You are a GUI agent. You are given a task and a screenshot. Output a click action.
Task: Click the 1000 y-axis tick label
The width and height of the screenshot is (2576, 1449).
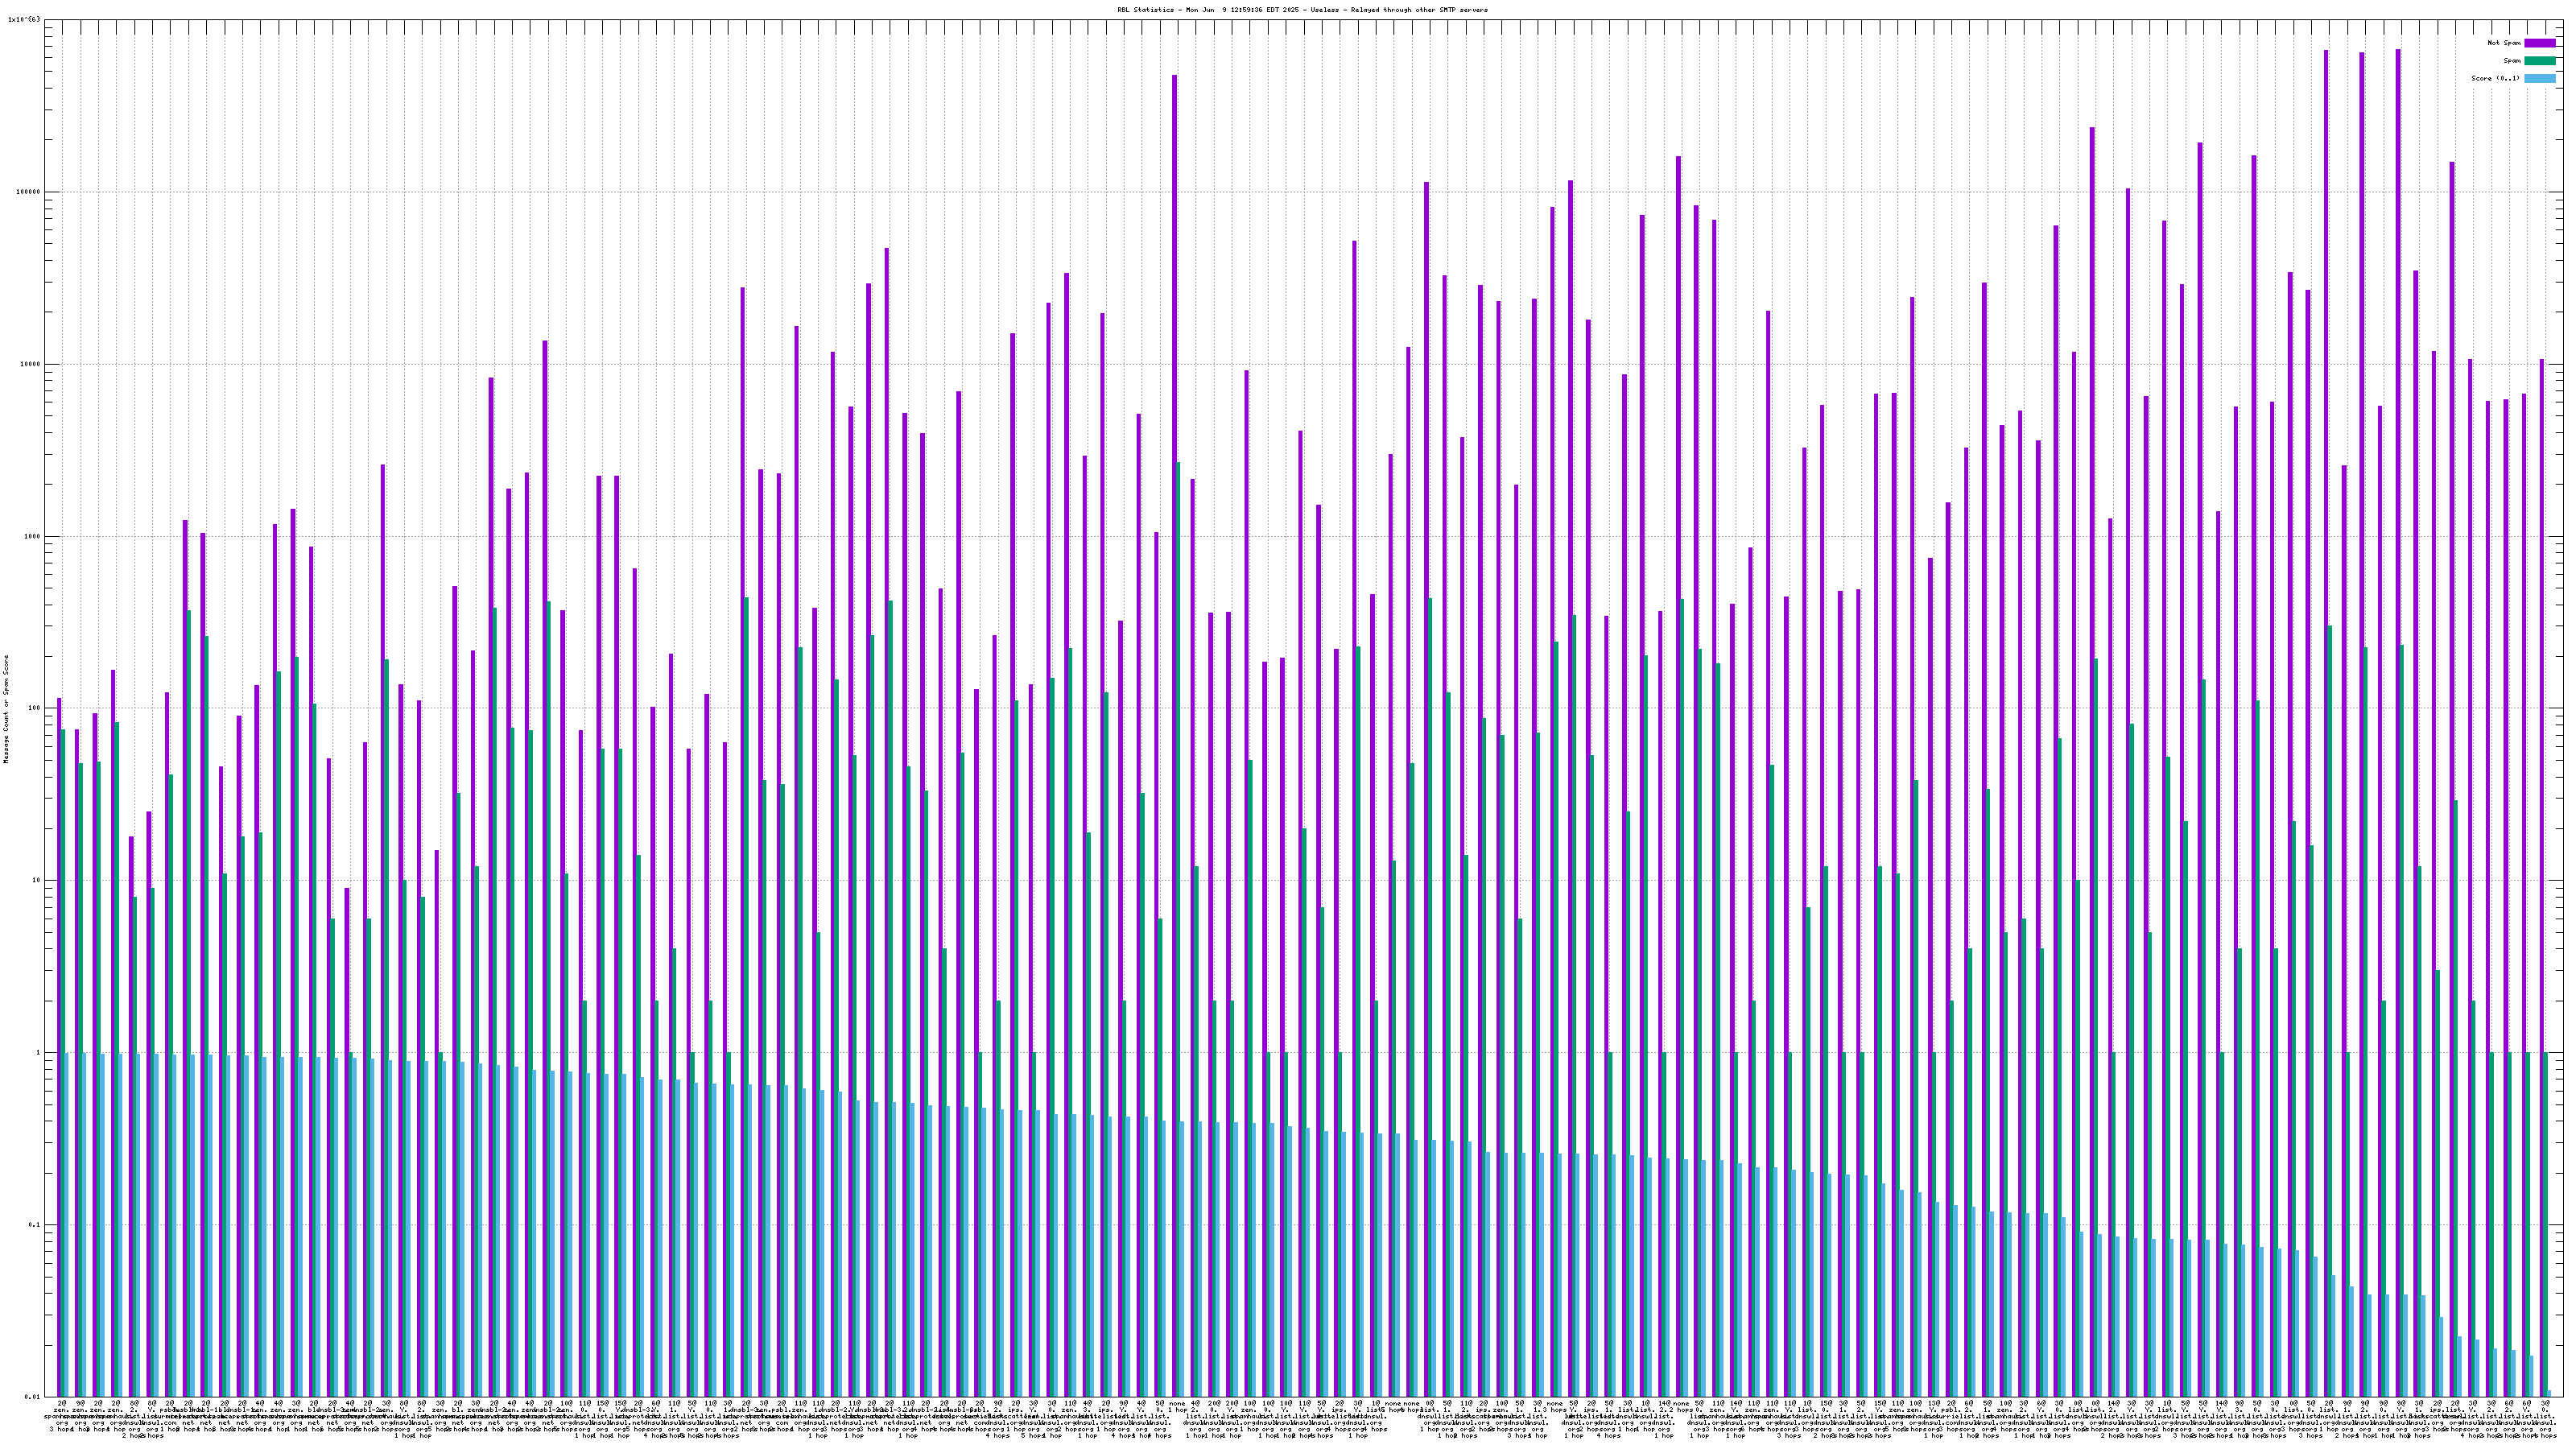pyautogui.click(x=34, y=536)
